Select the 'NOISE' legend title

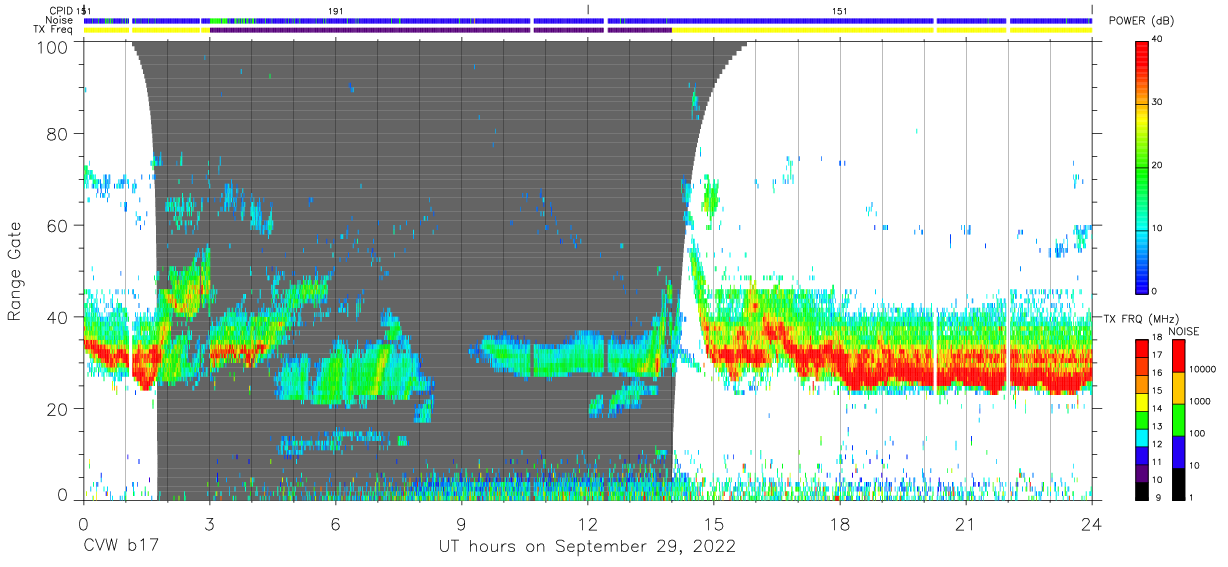pos(1184,331)
